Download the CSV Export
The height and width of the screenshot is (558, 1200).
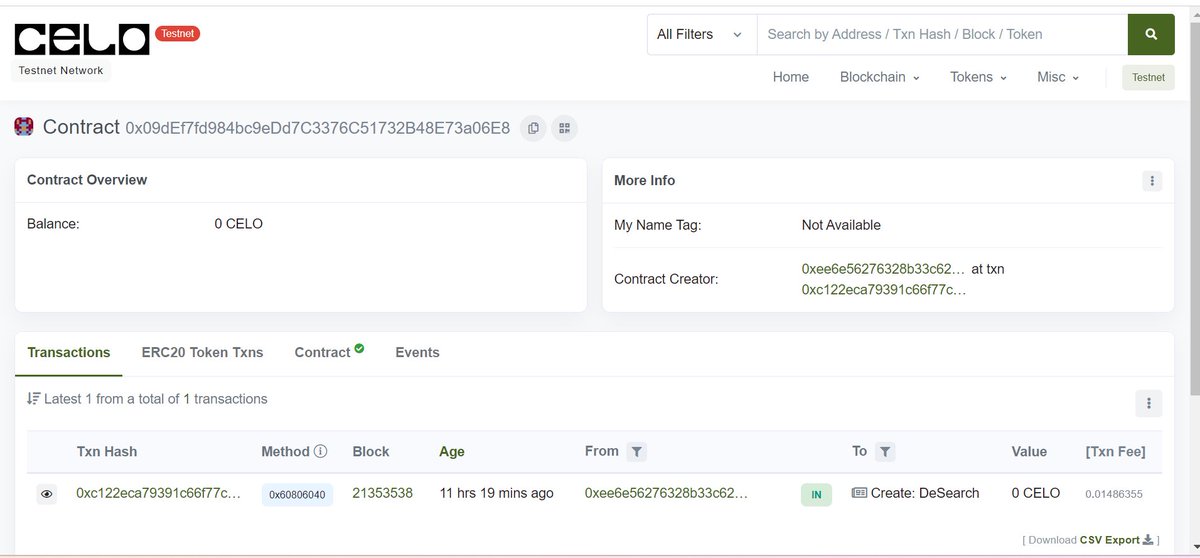click(x=1117, y=540)
